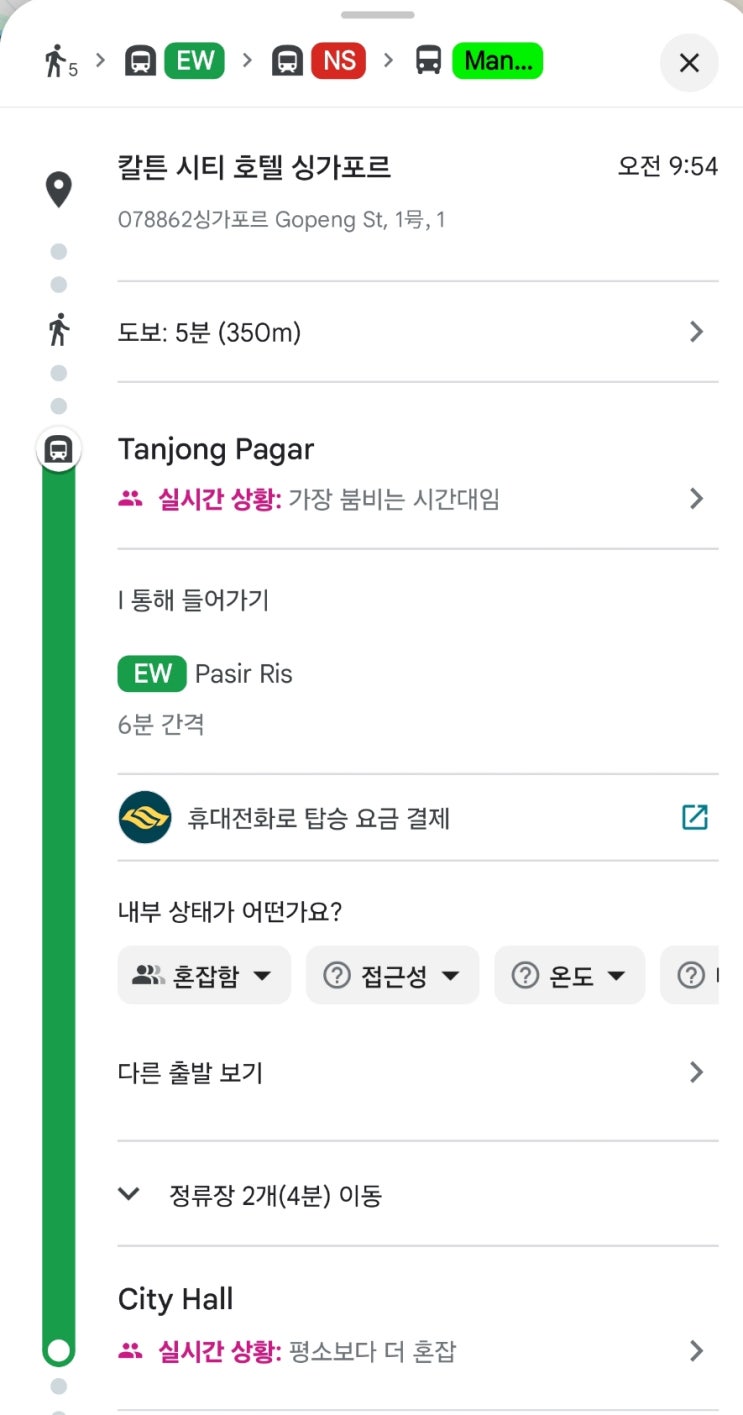Open City Hall live busyness chevron

(696, 1352)
